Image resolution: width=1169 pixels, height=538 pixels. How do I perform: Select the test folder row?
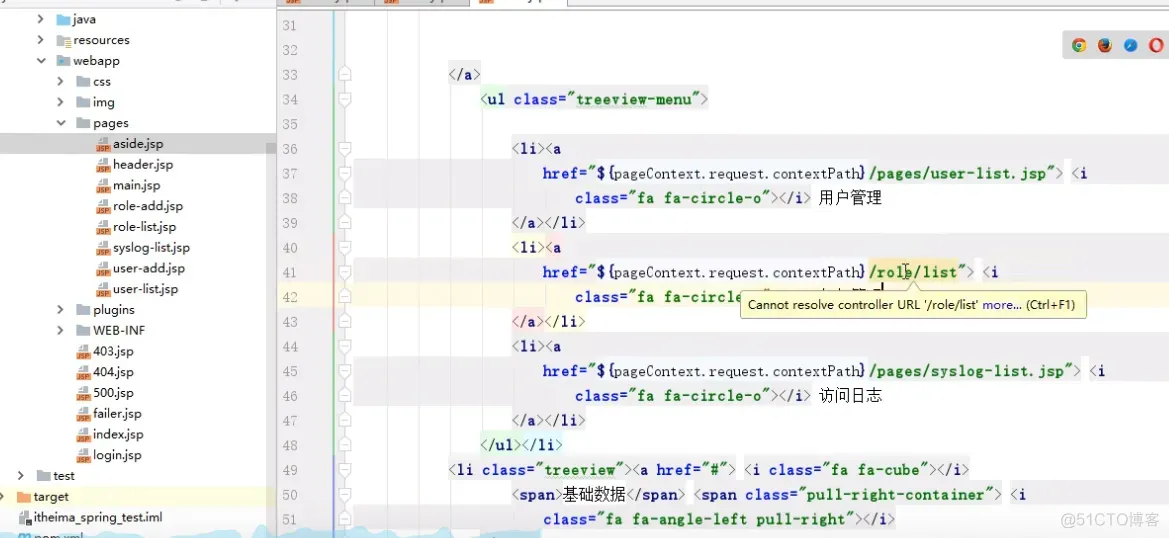tap(138, 476)
